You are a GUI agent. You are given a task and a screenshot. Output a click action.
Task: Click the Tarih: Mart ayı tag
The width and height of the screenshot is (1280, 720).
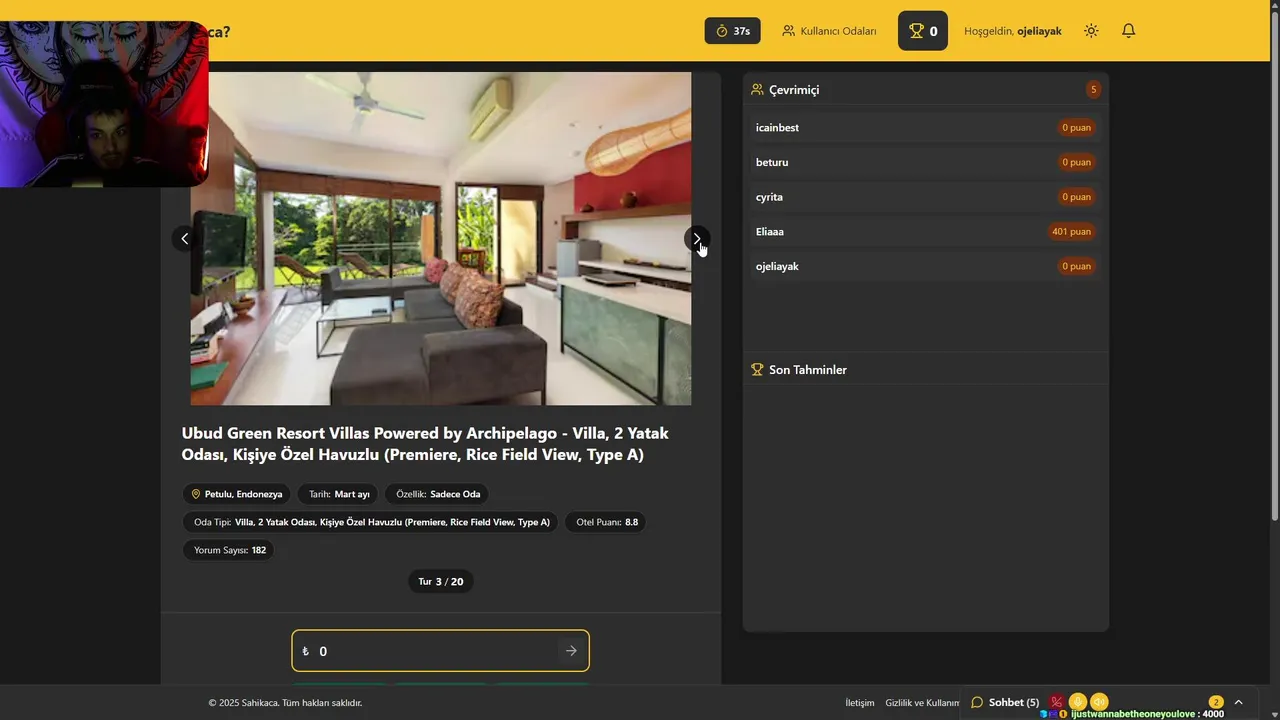pos(339,494)
